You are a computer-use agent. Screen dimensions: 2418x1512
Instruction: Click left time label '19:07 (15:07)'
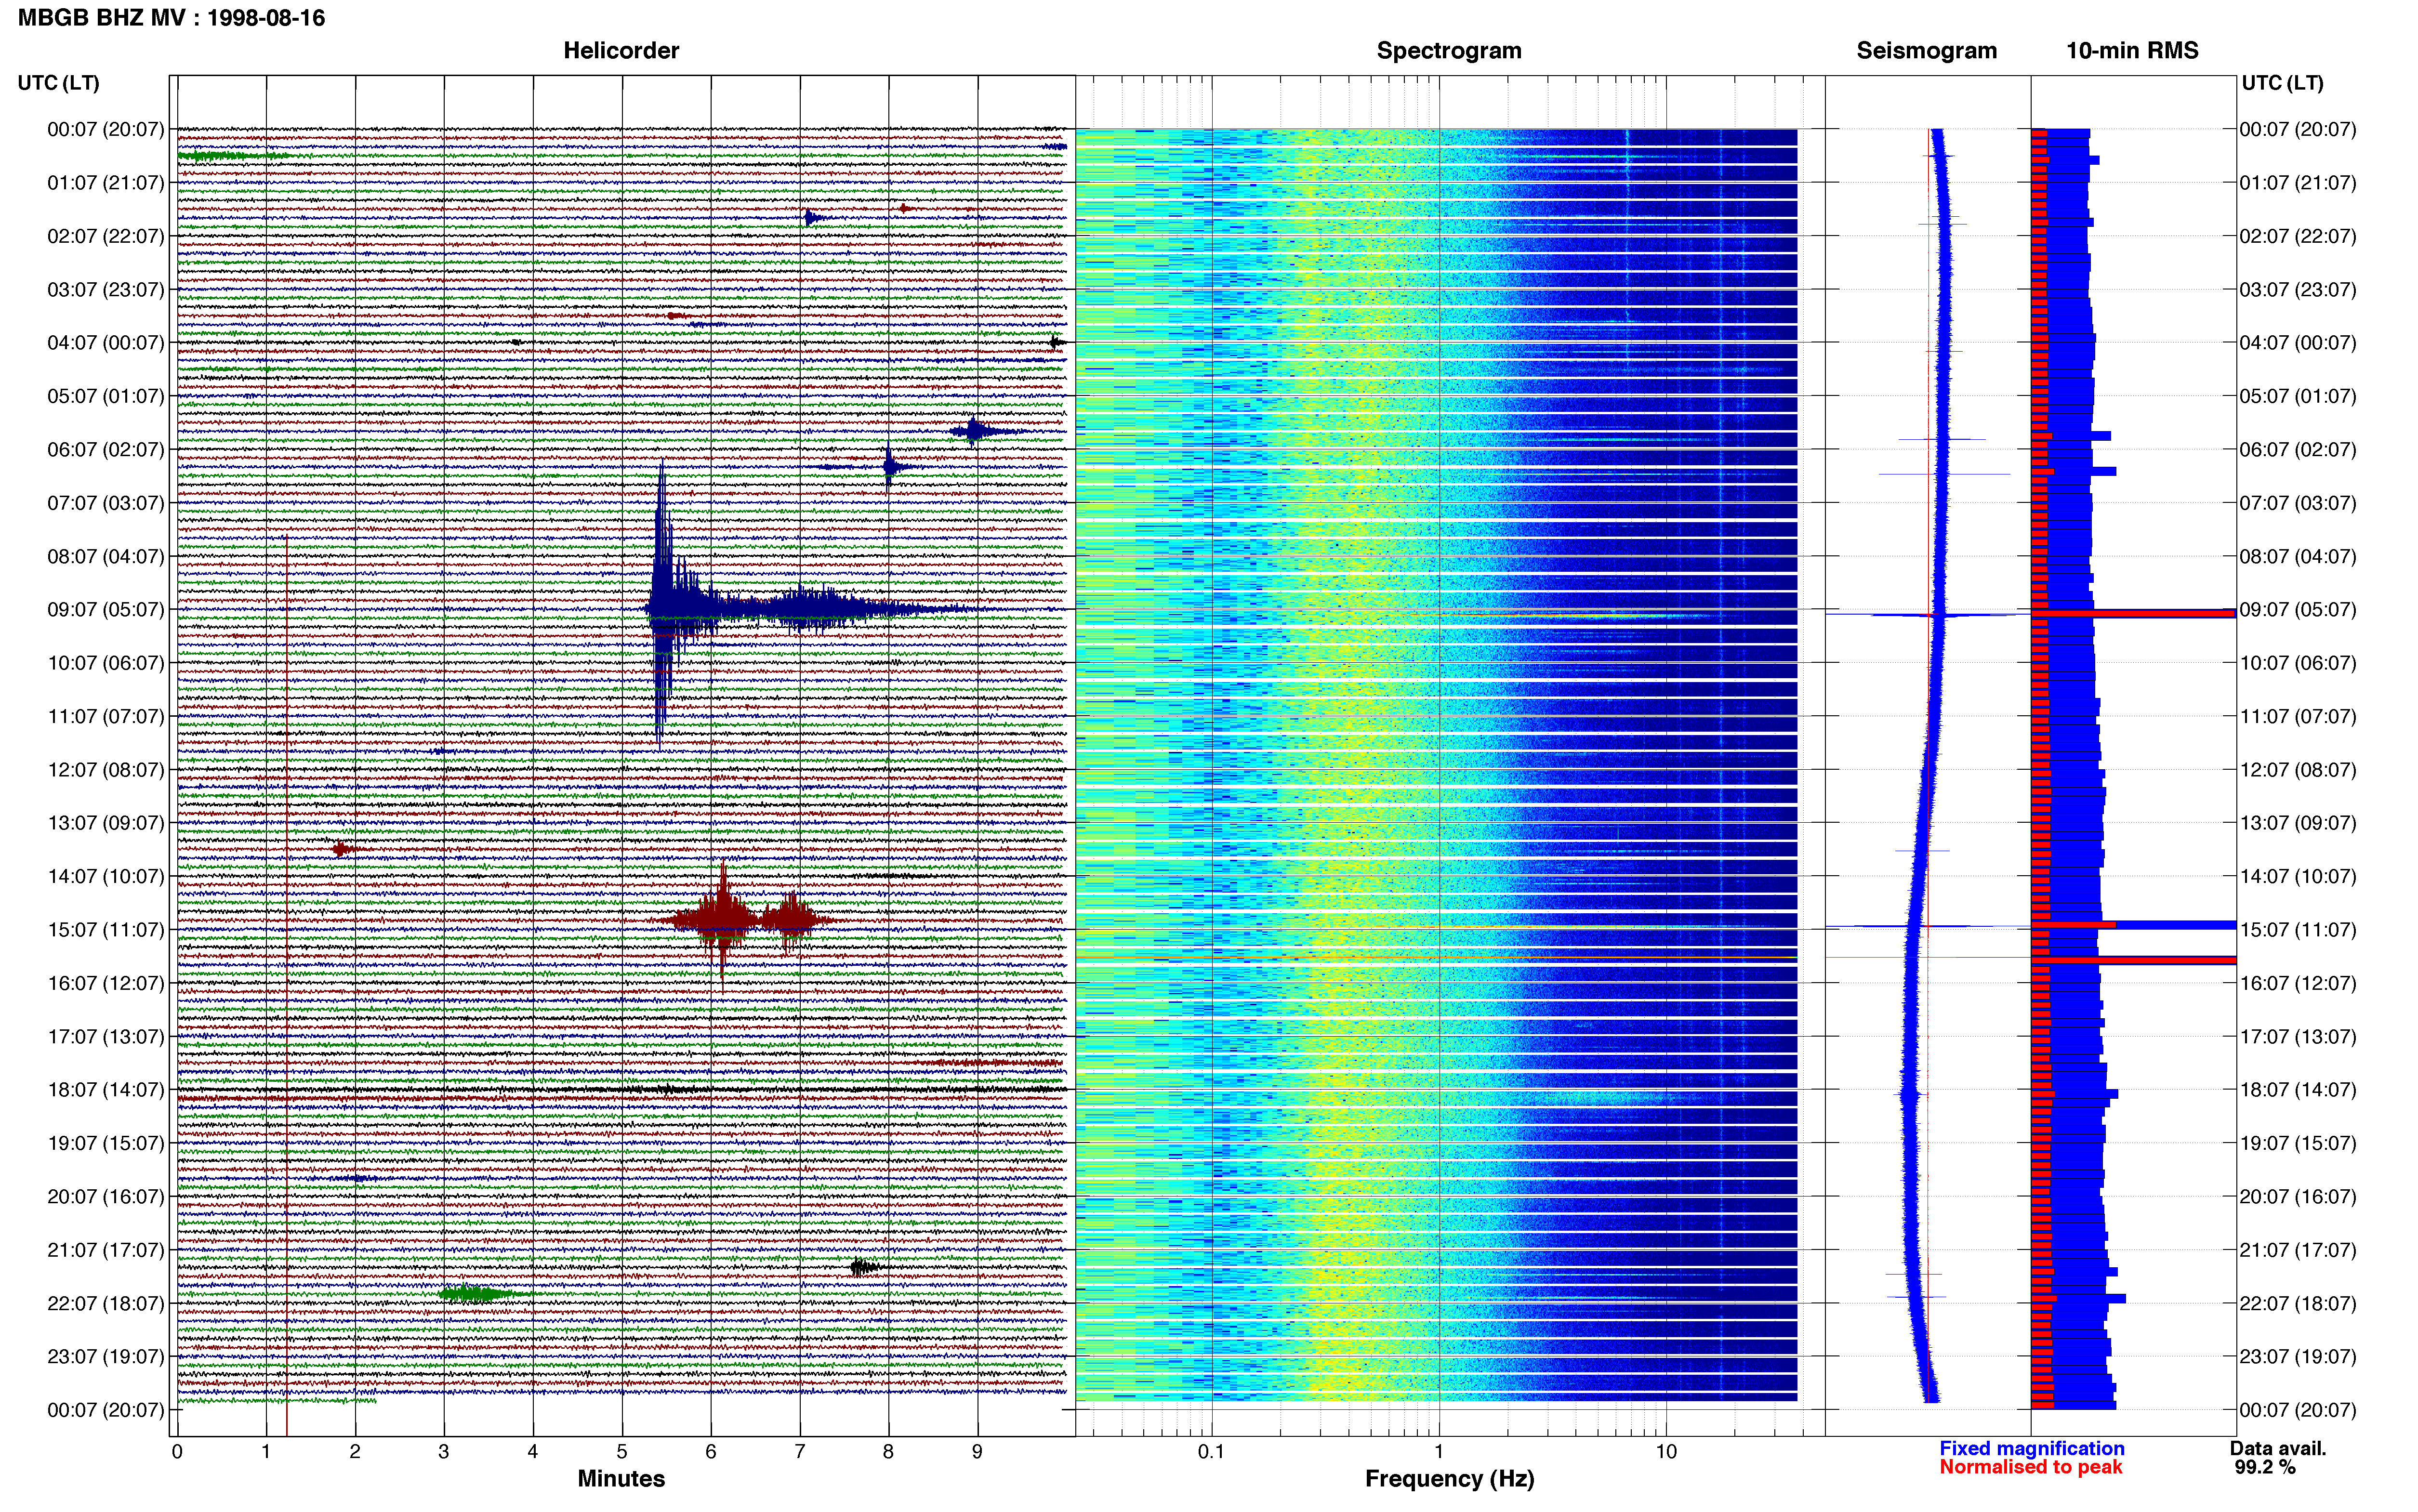pyautogui.click(x=106, y=1143)
